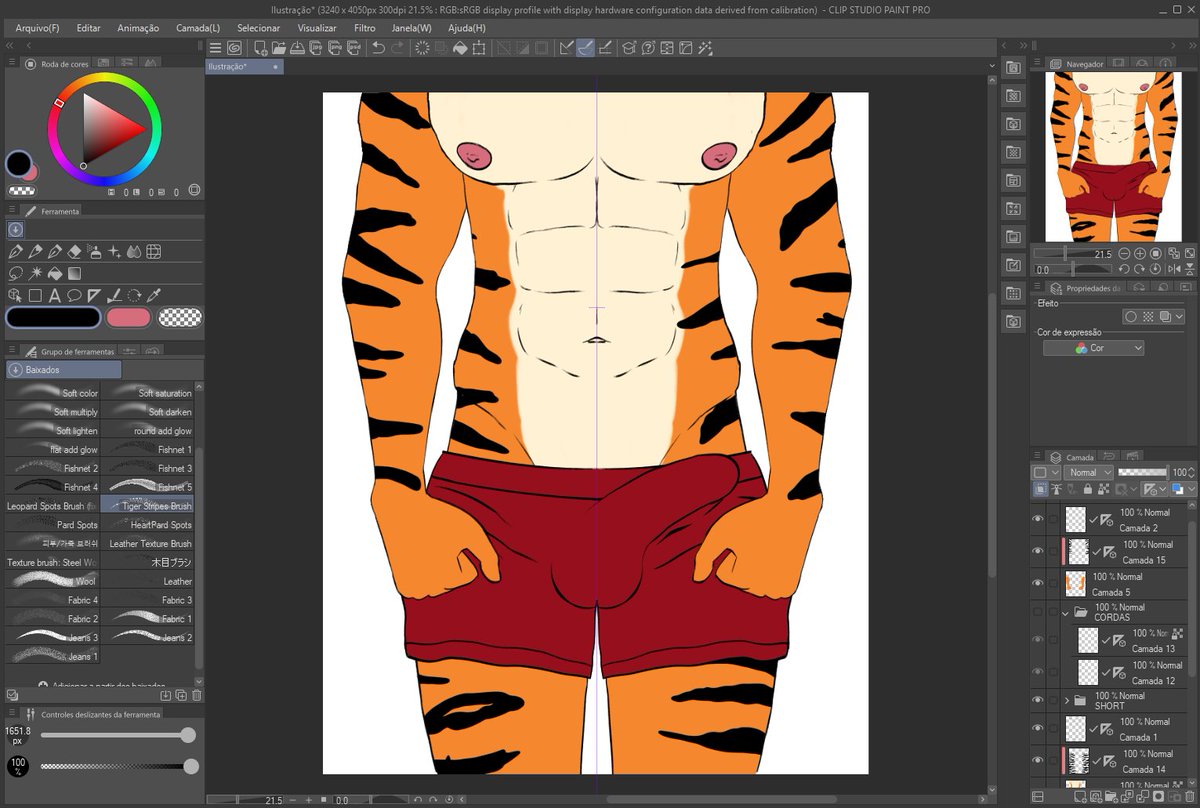This screenshot has width=1200, height=808.
Task: Select the Leather Texture Brush
Action: pos(147,543)
